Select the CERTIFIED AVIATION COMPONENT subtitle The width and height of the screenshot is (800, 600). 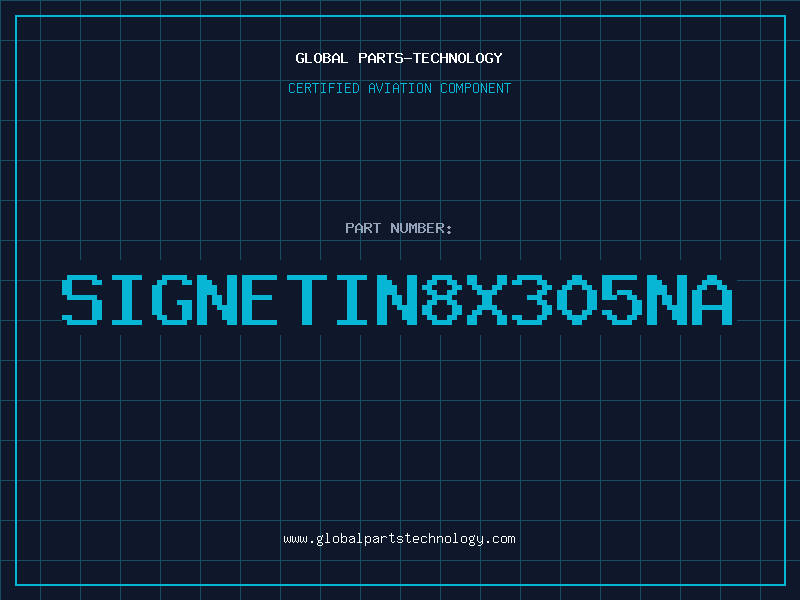click(399, 88)
